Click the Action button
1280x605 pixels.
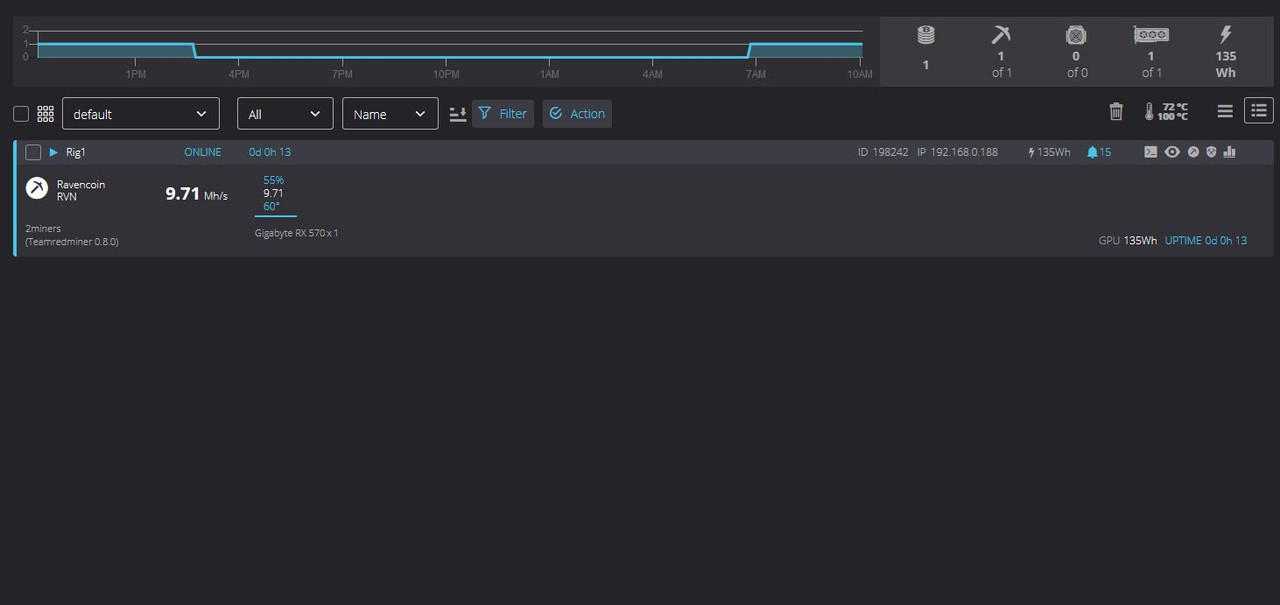(577, 114)
